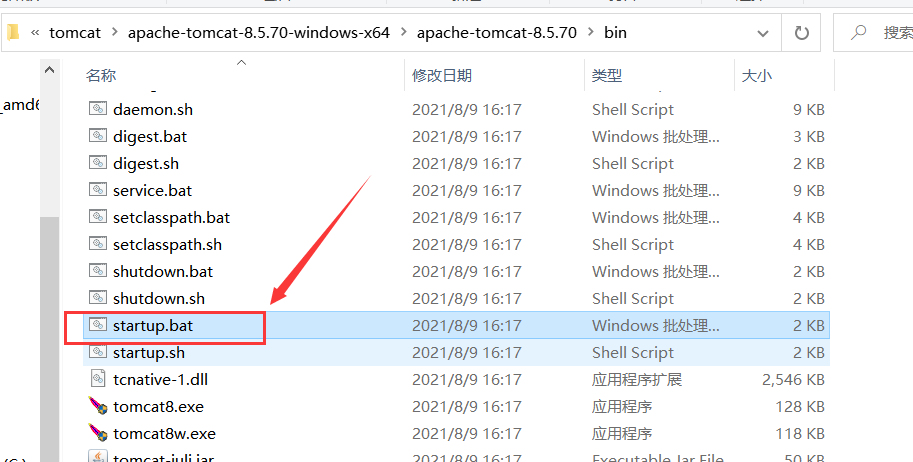This screenshot has width=913, height=462.
Task: Click the tcnative-1.dll file icon
Action: coord(97,379)
